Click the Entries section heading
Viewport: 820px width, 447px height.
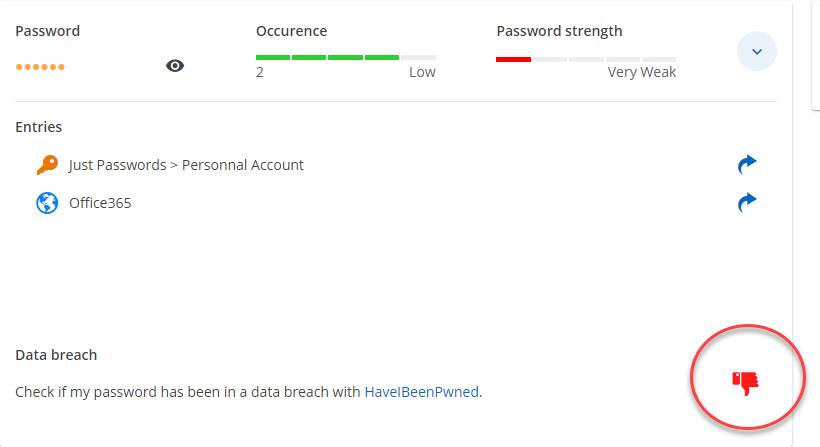click(39, 127)
